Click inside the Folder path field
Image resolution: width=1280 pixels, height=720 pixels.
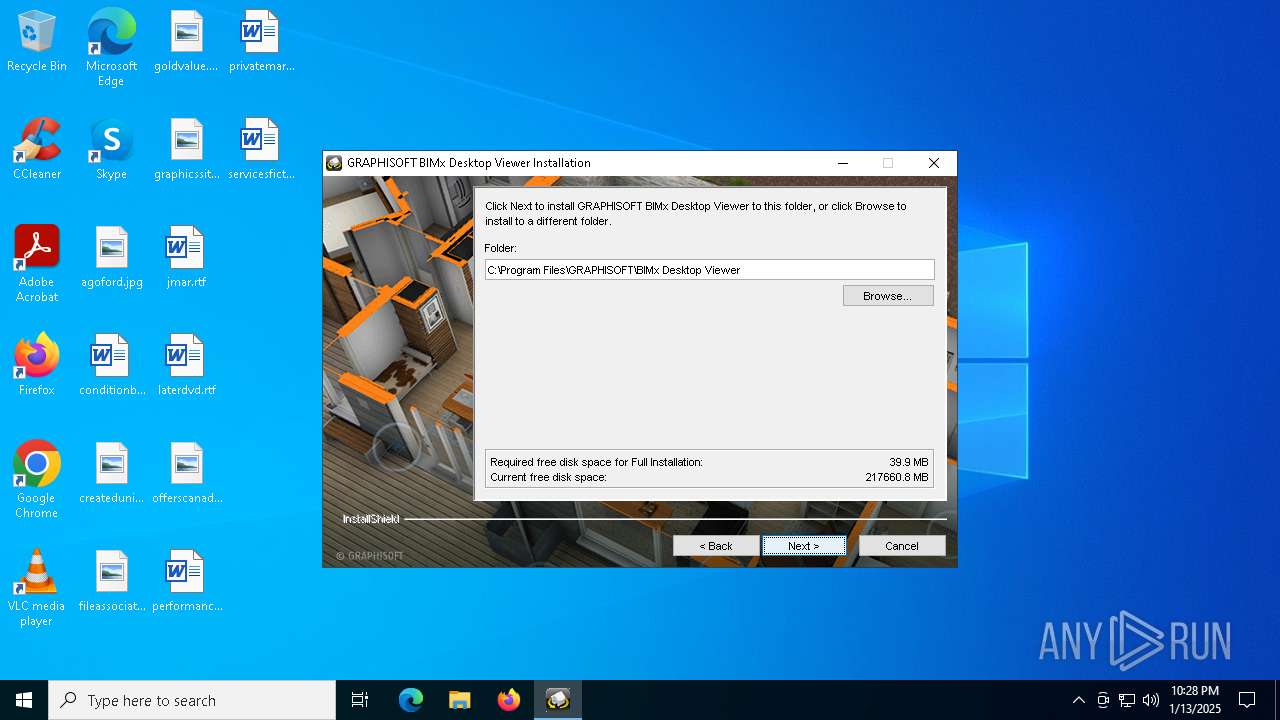coord(710,270)
